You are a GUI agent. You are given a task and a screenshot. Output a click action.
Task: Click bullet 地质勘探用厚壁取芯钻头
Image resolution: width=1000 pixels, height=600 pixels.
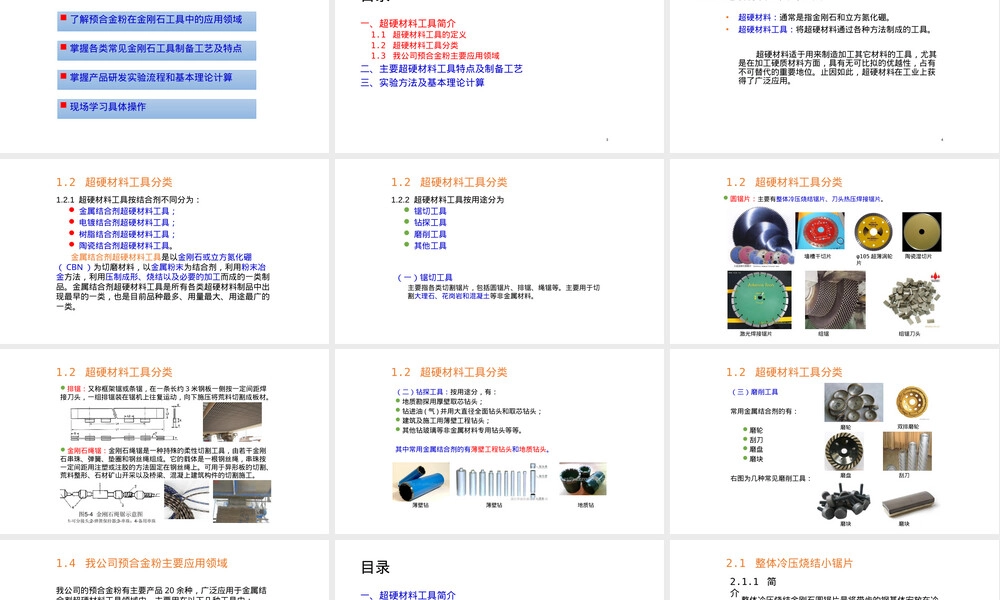coord(442,402)
